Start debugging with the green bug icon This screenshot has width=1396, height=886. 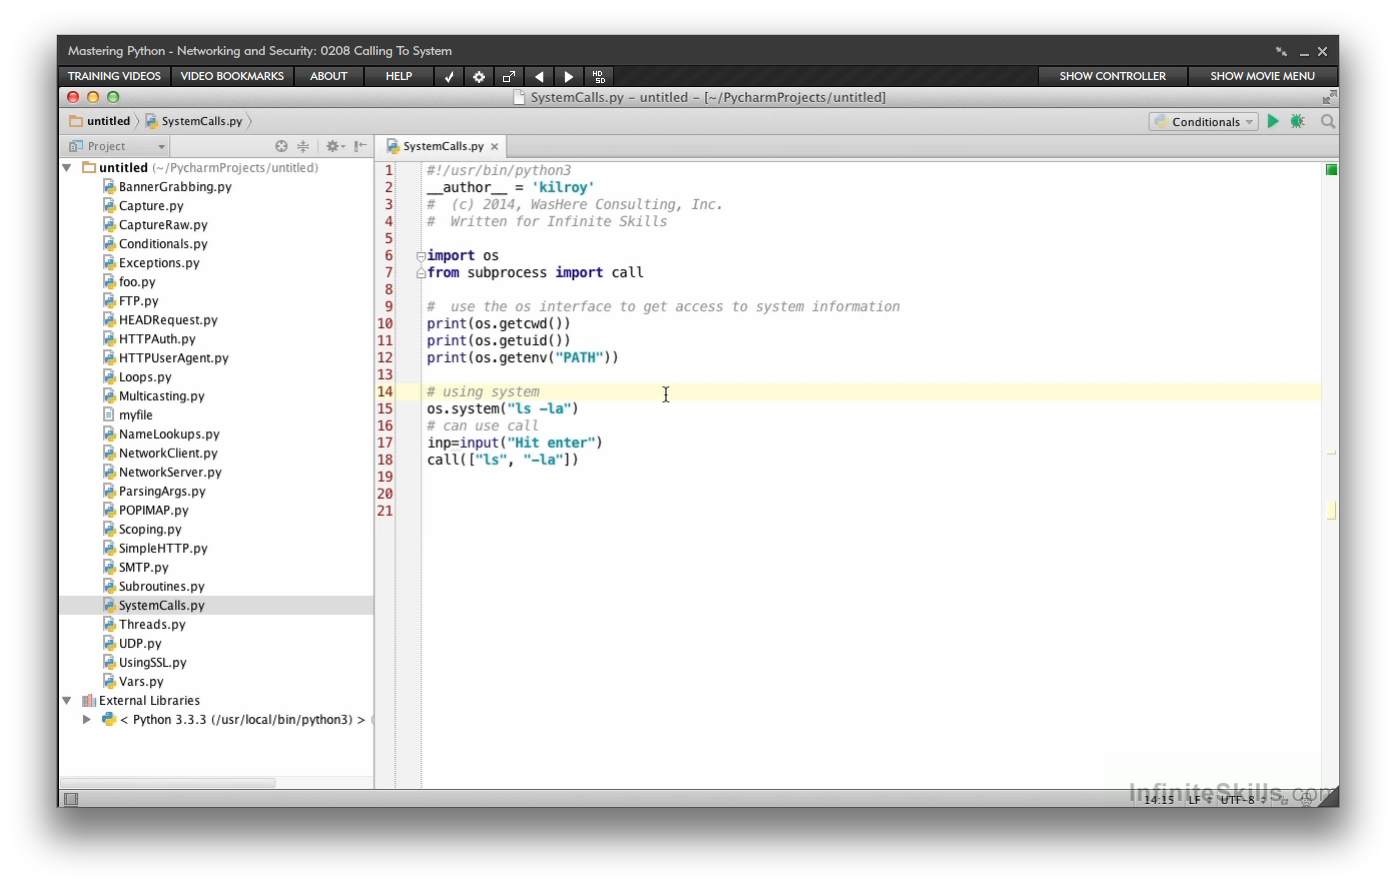click(1297, 121)
